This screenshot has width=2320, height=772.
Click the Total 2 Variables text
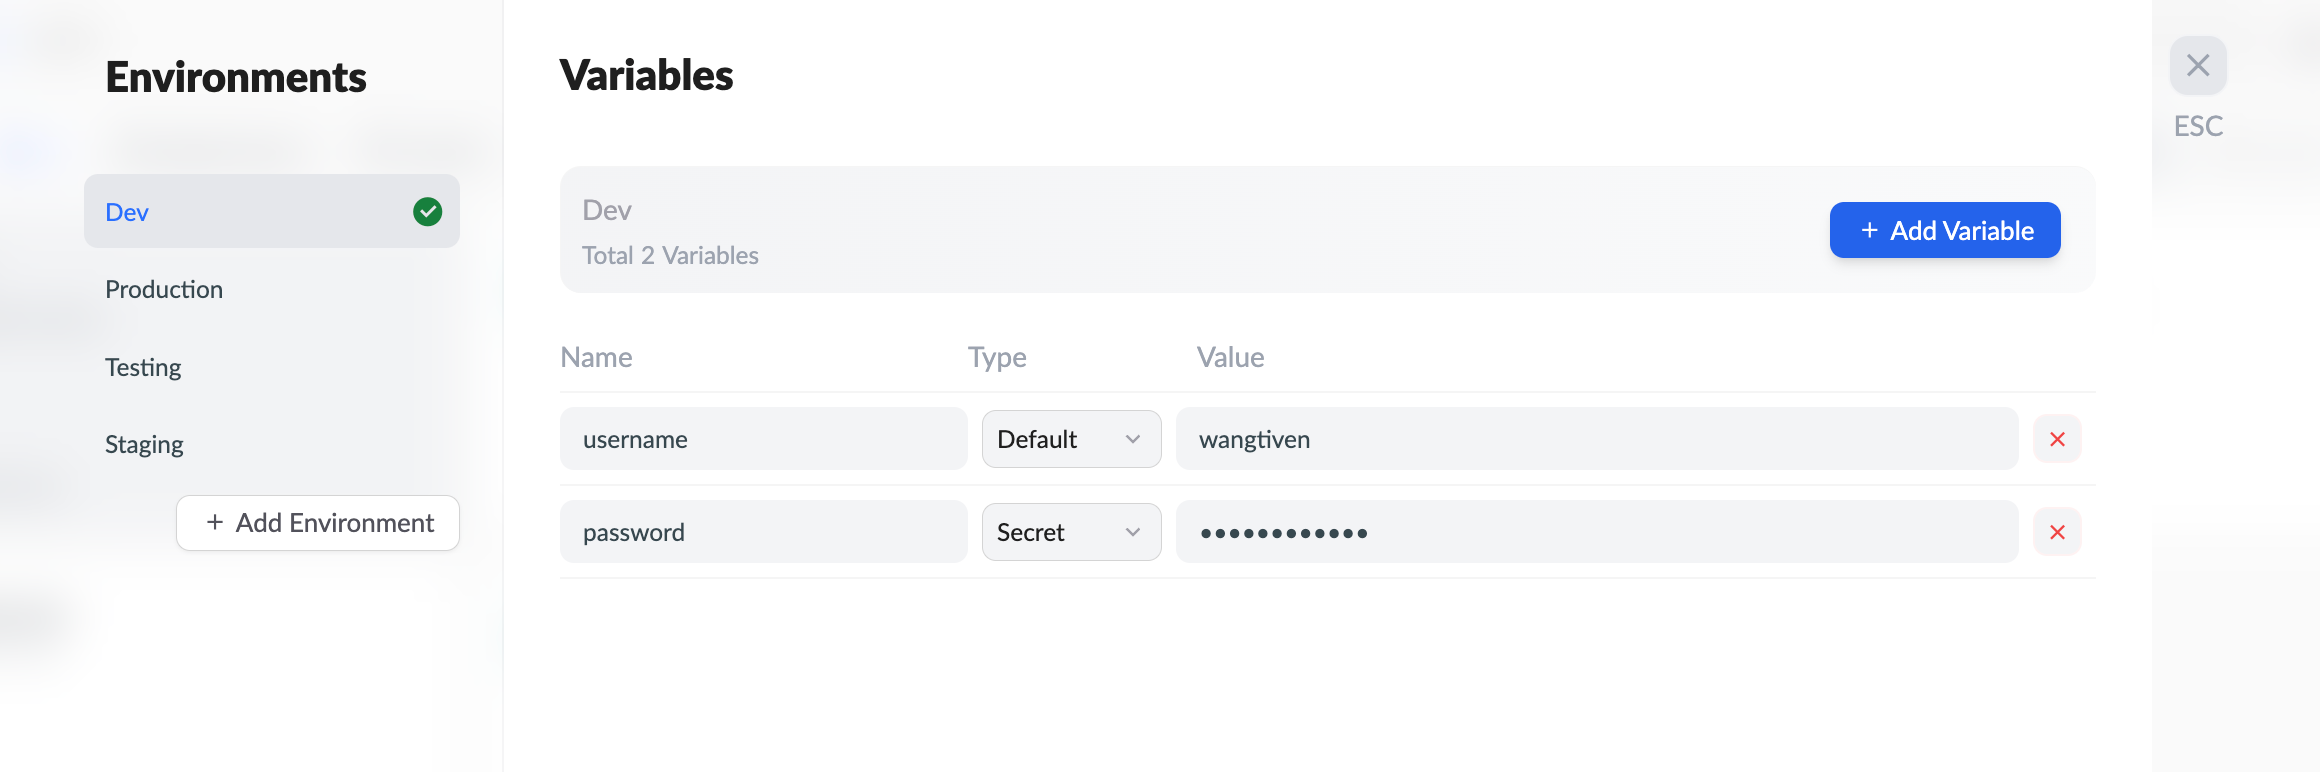point(670,256)
